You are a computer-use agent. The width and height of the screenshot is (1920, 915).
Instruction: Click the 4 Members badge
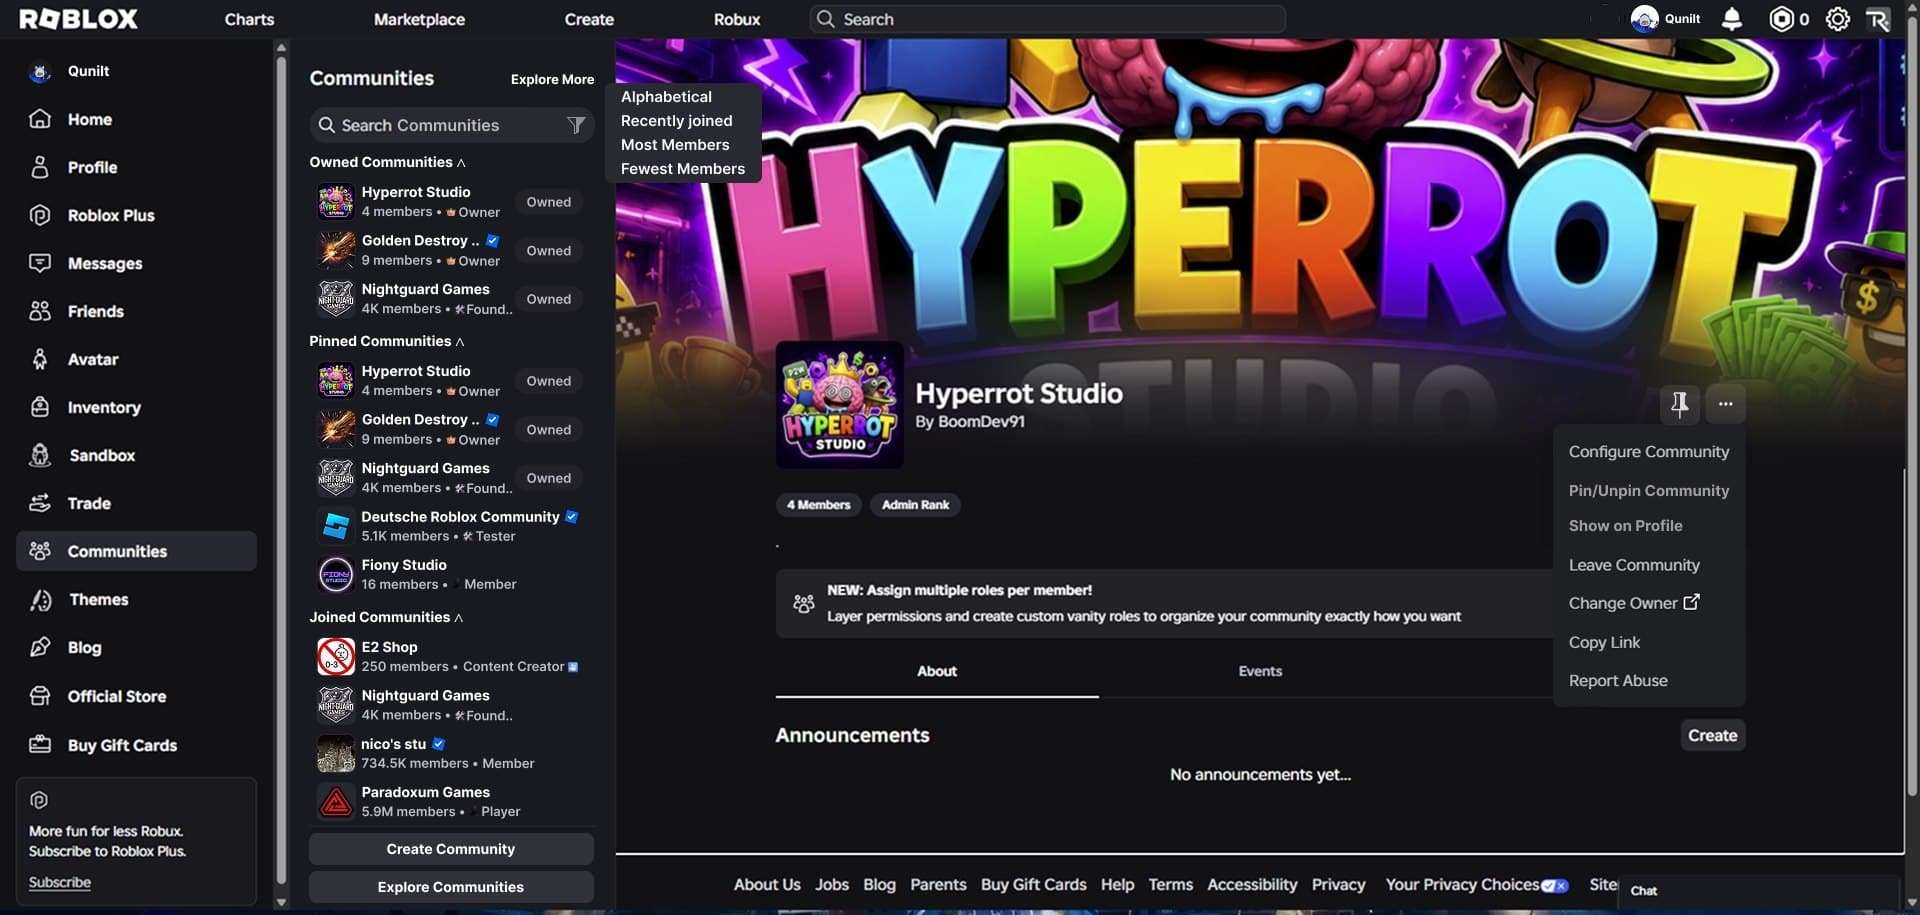(818, 505)
